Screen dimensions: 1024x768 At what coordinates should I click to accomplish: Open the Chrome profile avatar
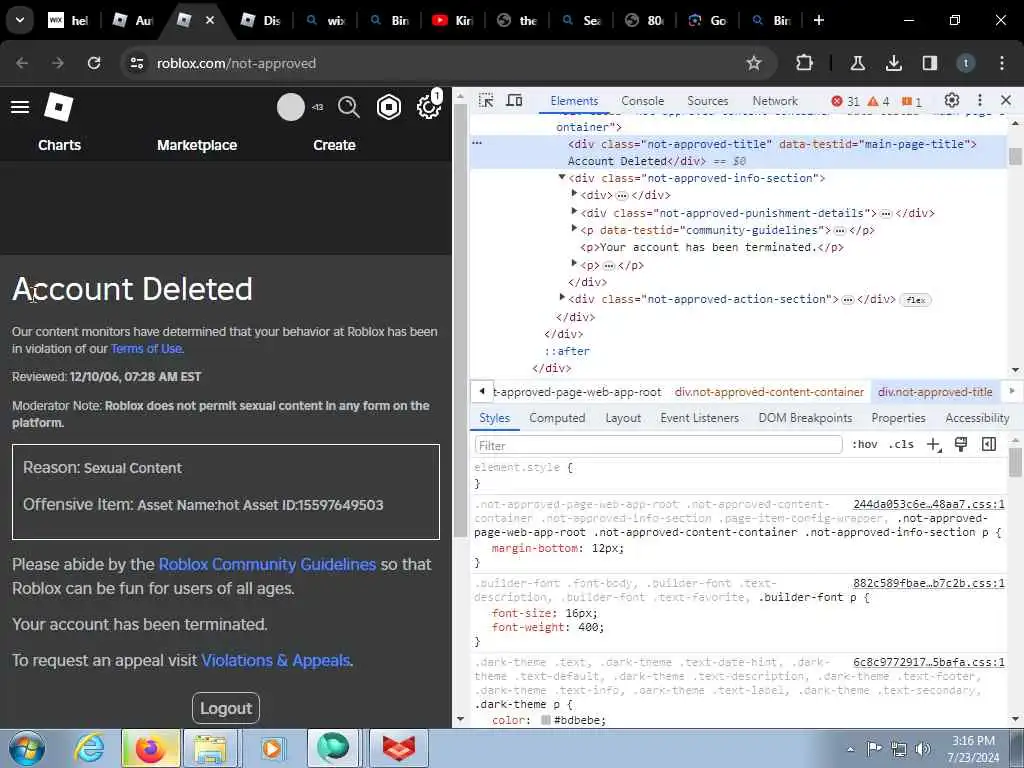(966, 63)
